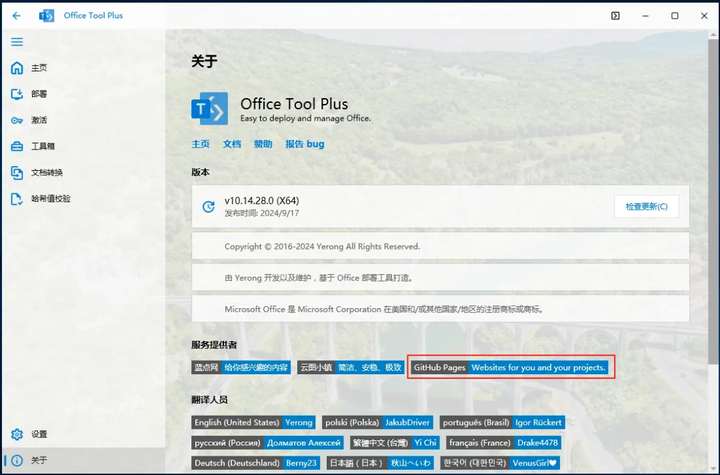This screenshot has height=475, width=720.
Task: Open the 设置 gear icon
Action: point(17,434)
